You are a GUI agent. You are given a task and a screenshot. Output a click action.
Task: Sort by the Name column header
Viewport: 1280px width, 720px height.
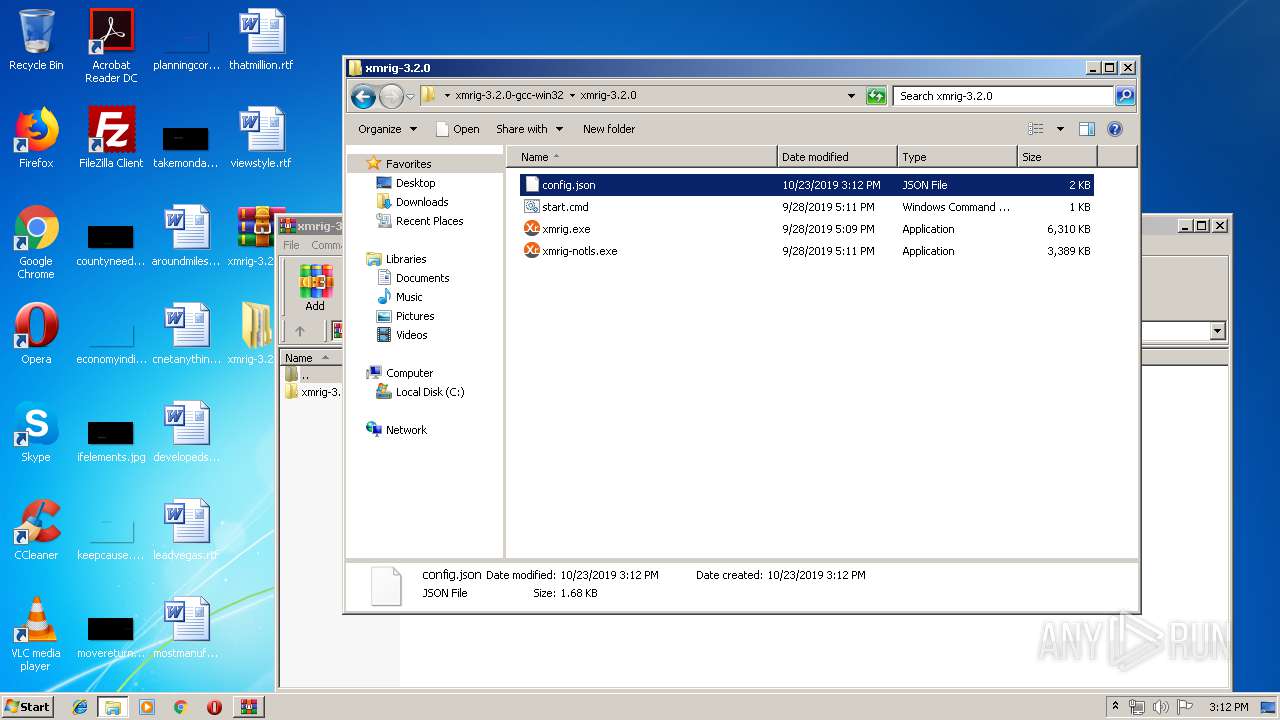click(642, 157)
